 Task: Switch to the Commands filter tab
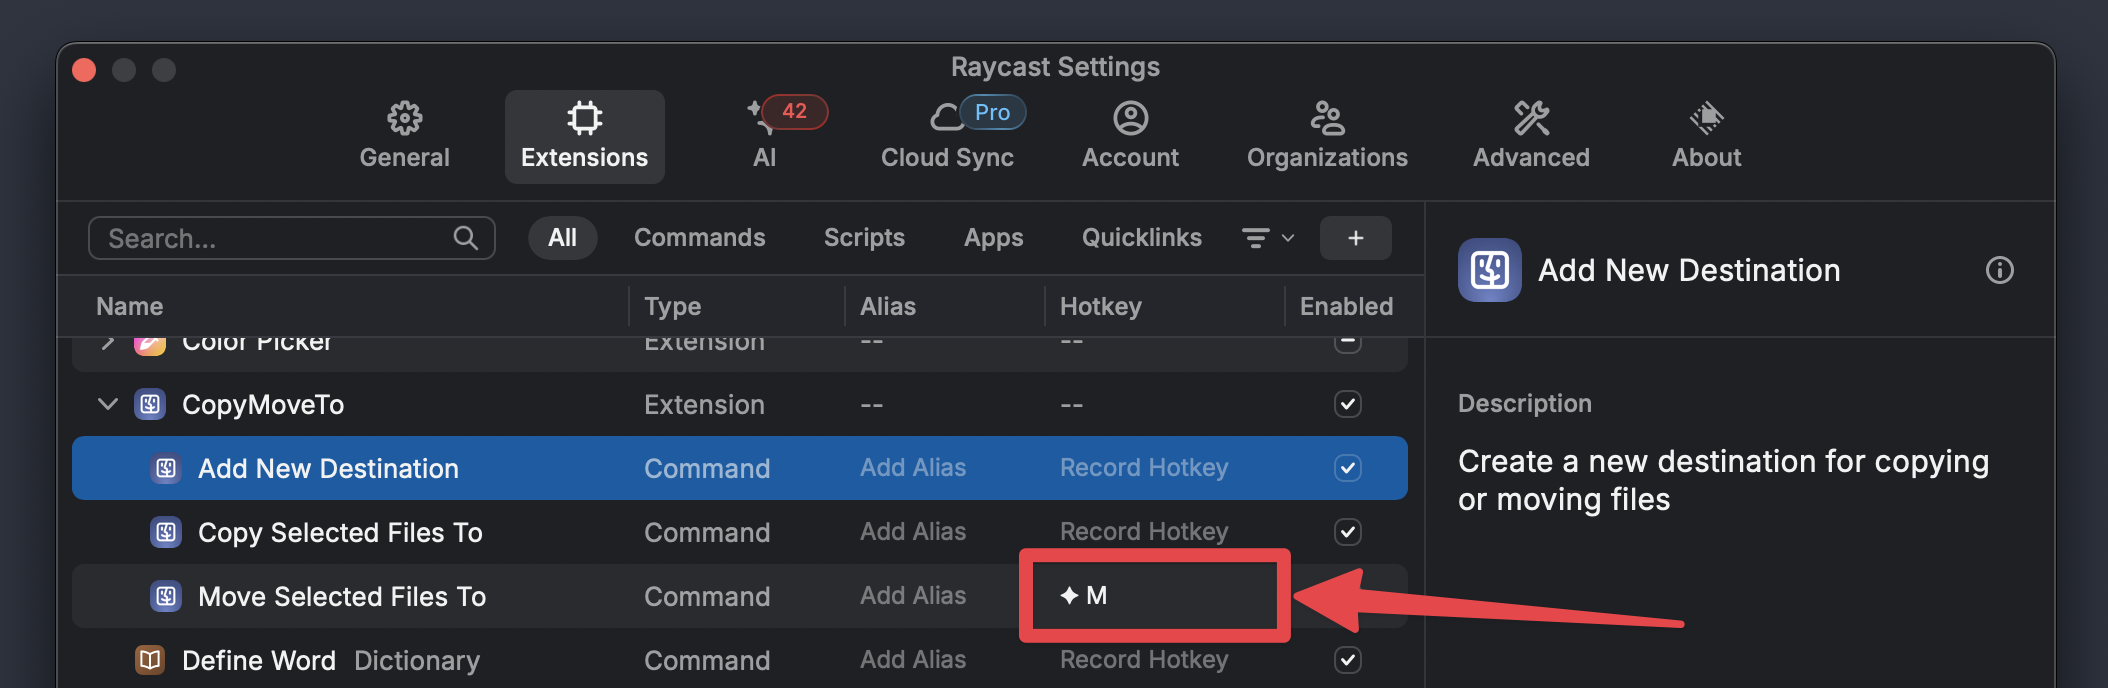(699, 238)
